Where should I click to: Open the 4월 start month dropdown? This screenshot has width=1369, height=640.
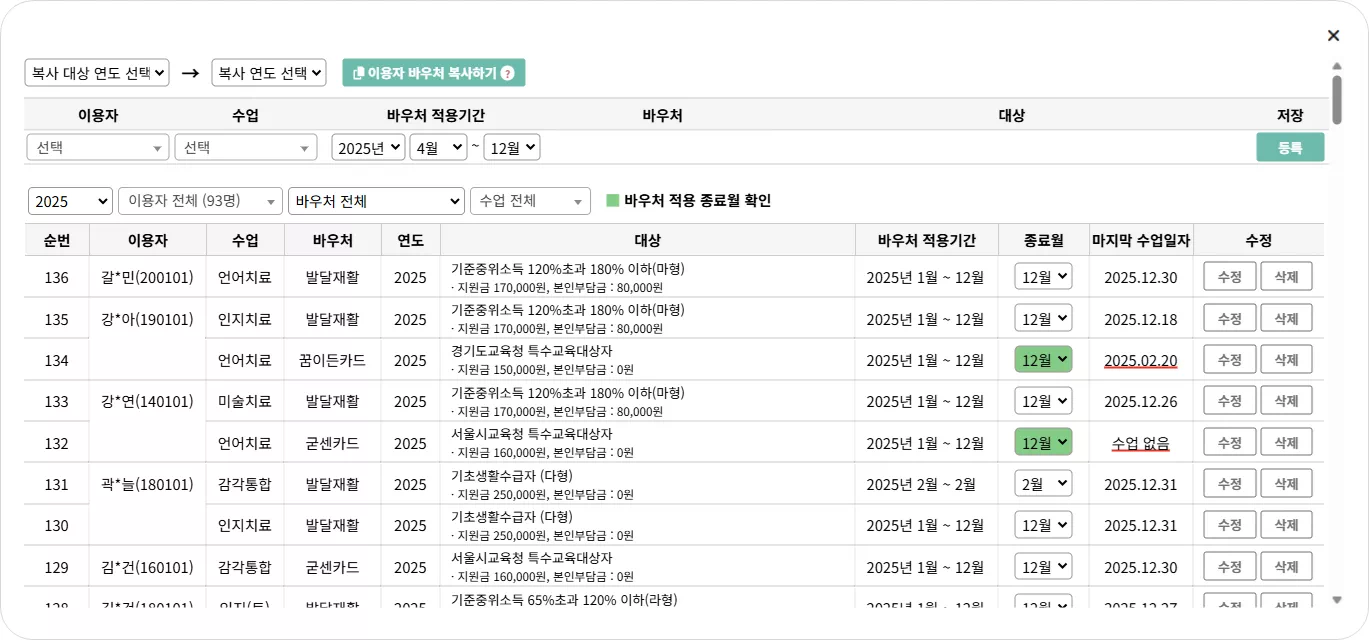438,147
